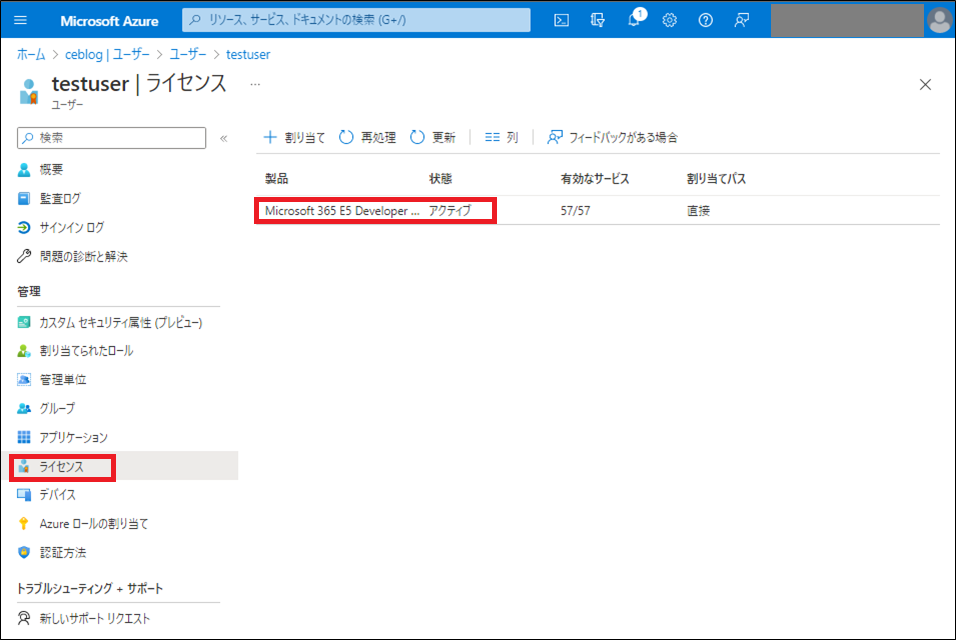956x640 pixels.
Task: Click the Microsoft Azure logo text
Action: click(x=109, y=21)
